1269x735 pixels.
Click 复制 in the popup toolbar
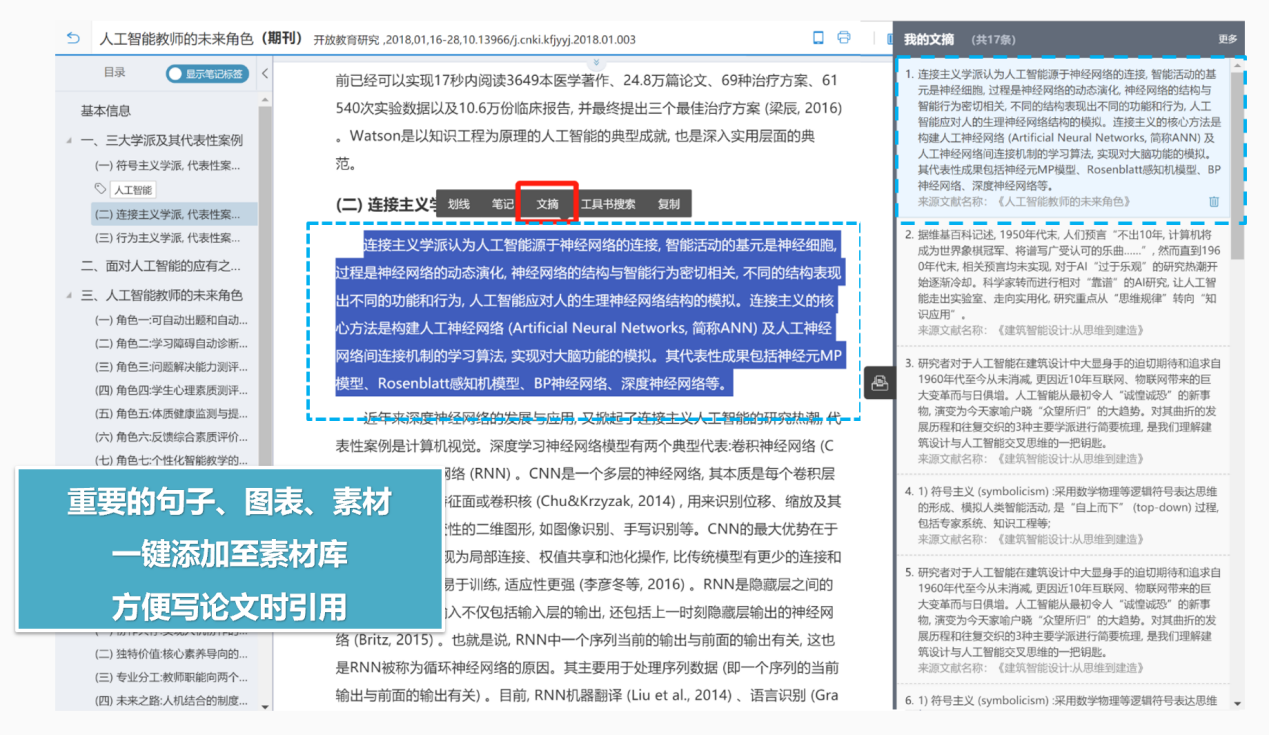(668, 204)
